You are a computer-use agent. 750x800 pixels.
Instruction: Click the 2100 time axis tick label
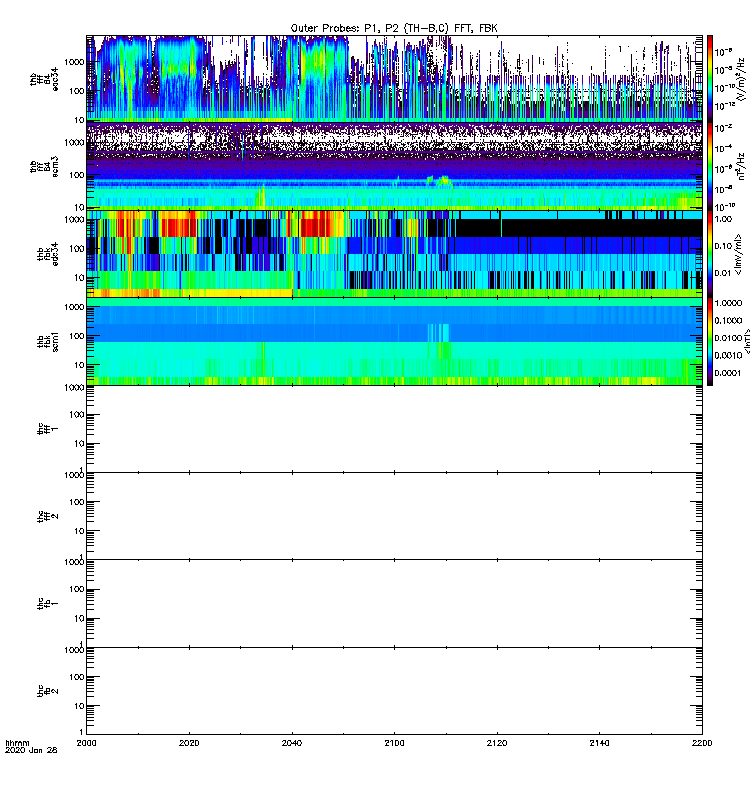coord(394,743)
